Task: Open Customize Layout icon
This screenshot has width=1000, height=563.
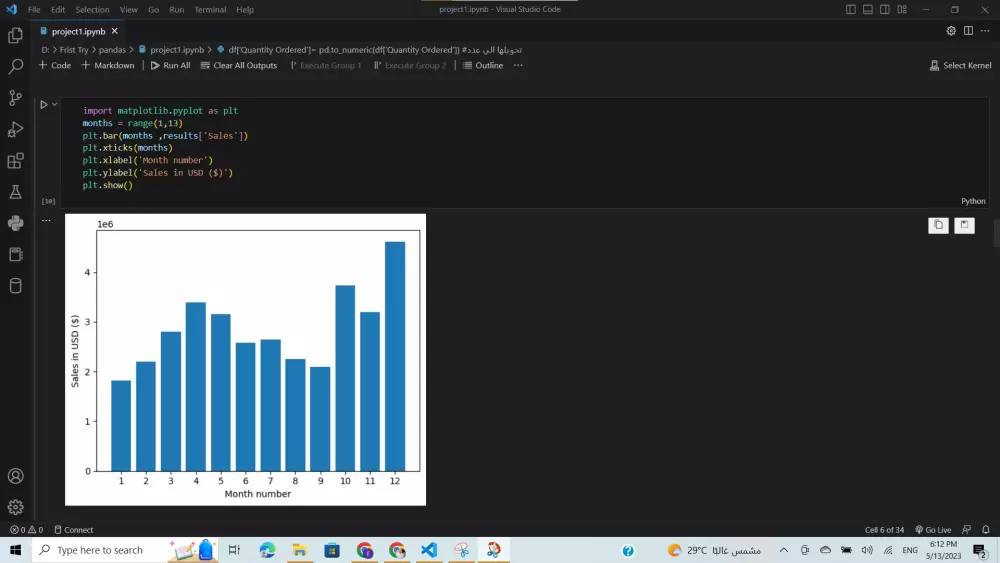Action: coord(902,10)
